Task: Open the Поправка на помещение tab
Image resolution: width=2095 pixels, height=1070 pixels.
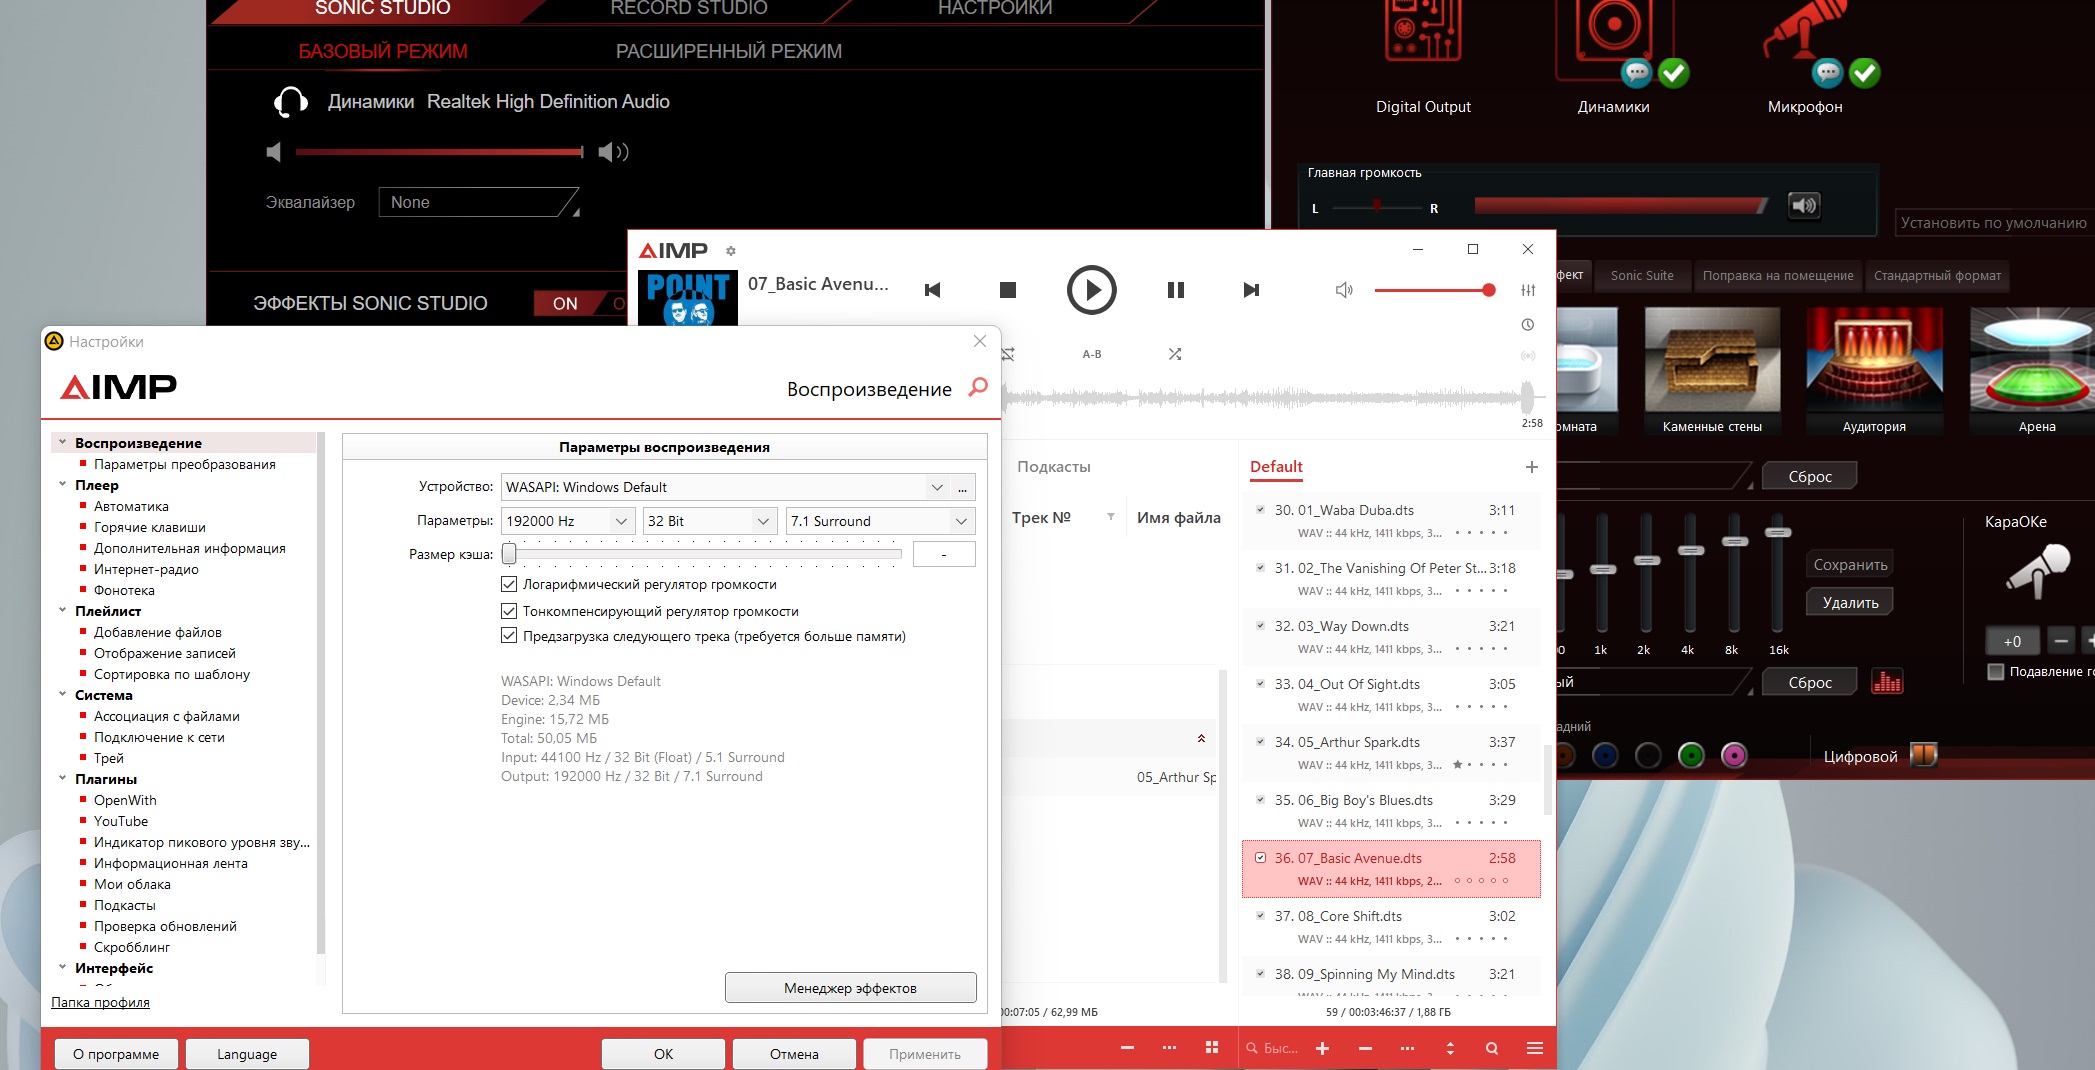Action: coord(1778,276)
